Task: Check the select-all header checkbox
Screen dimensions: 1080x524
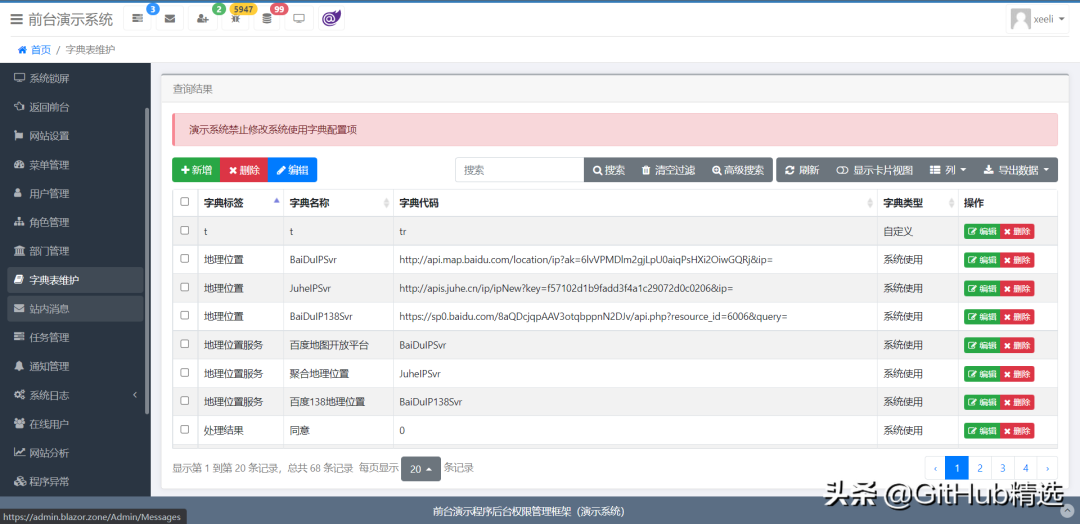Action: [185, 202]
